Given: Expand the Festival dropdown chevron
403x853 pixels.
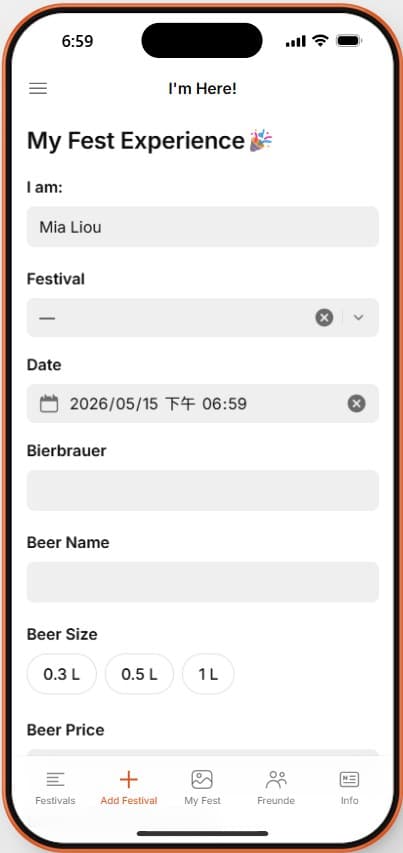Looking at the screenshot, I should [358, 318].
